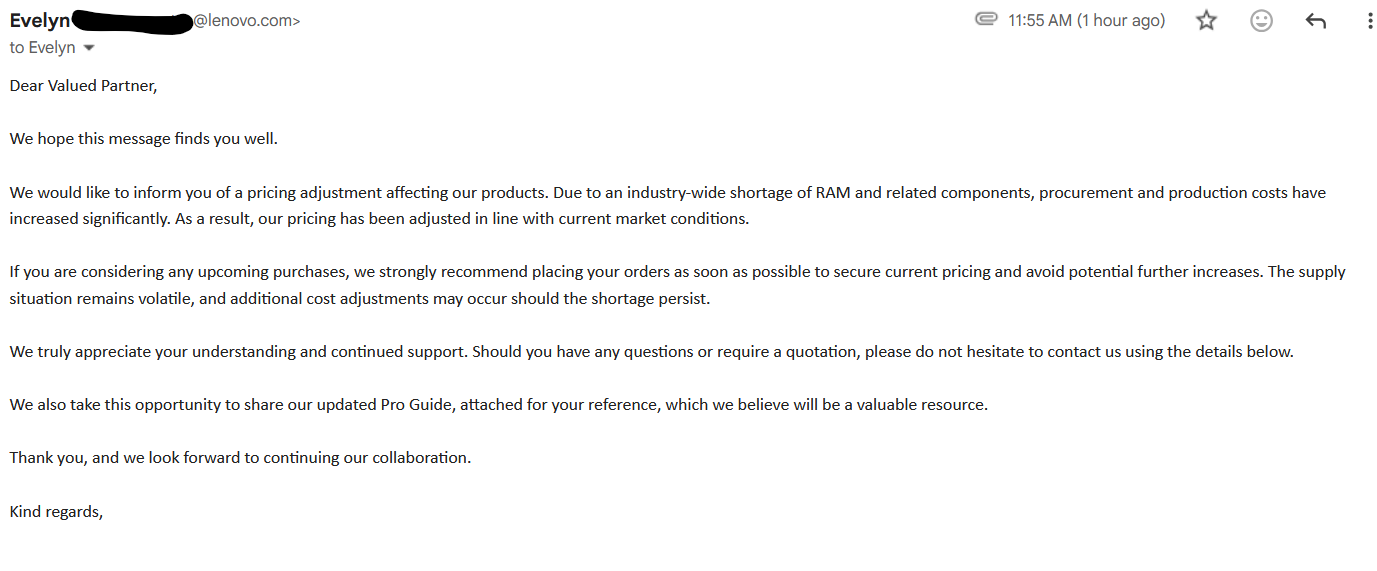Open the emoji reaction picker
The image size is (1377, 571).
pos(1262,21)
